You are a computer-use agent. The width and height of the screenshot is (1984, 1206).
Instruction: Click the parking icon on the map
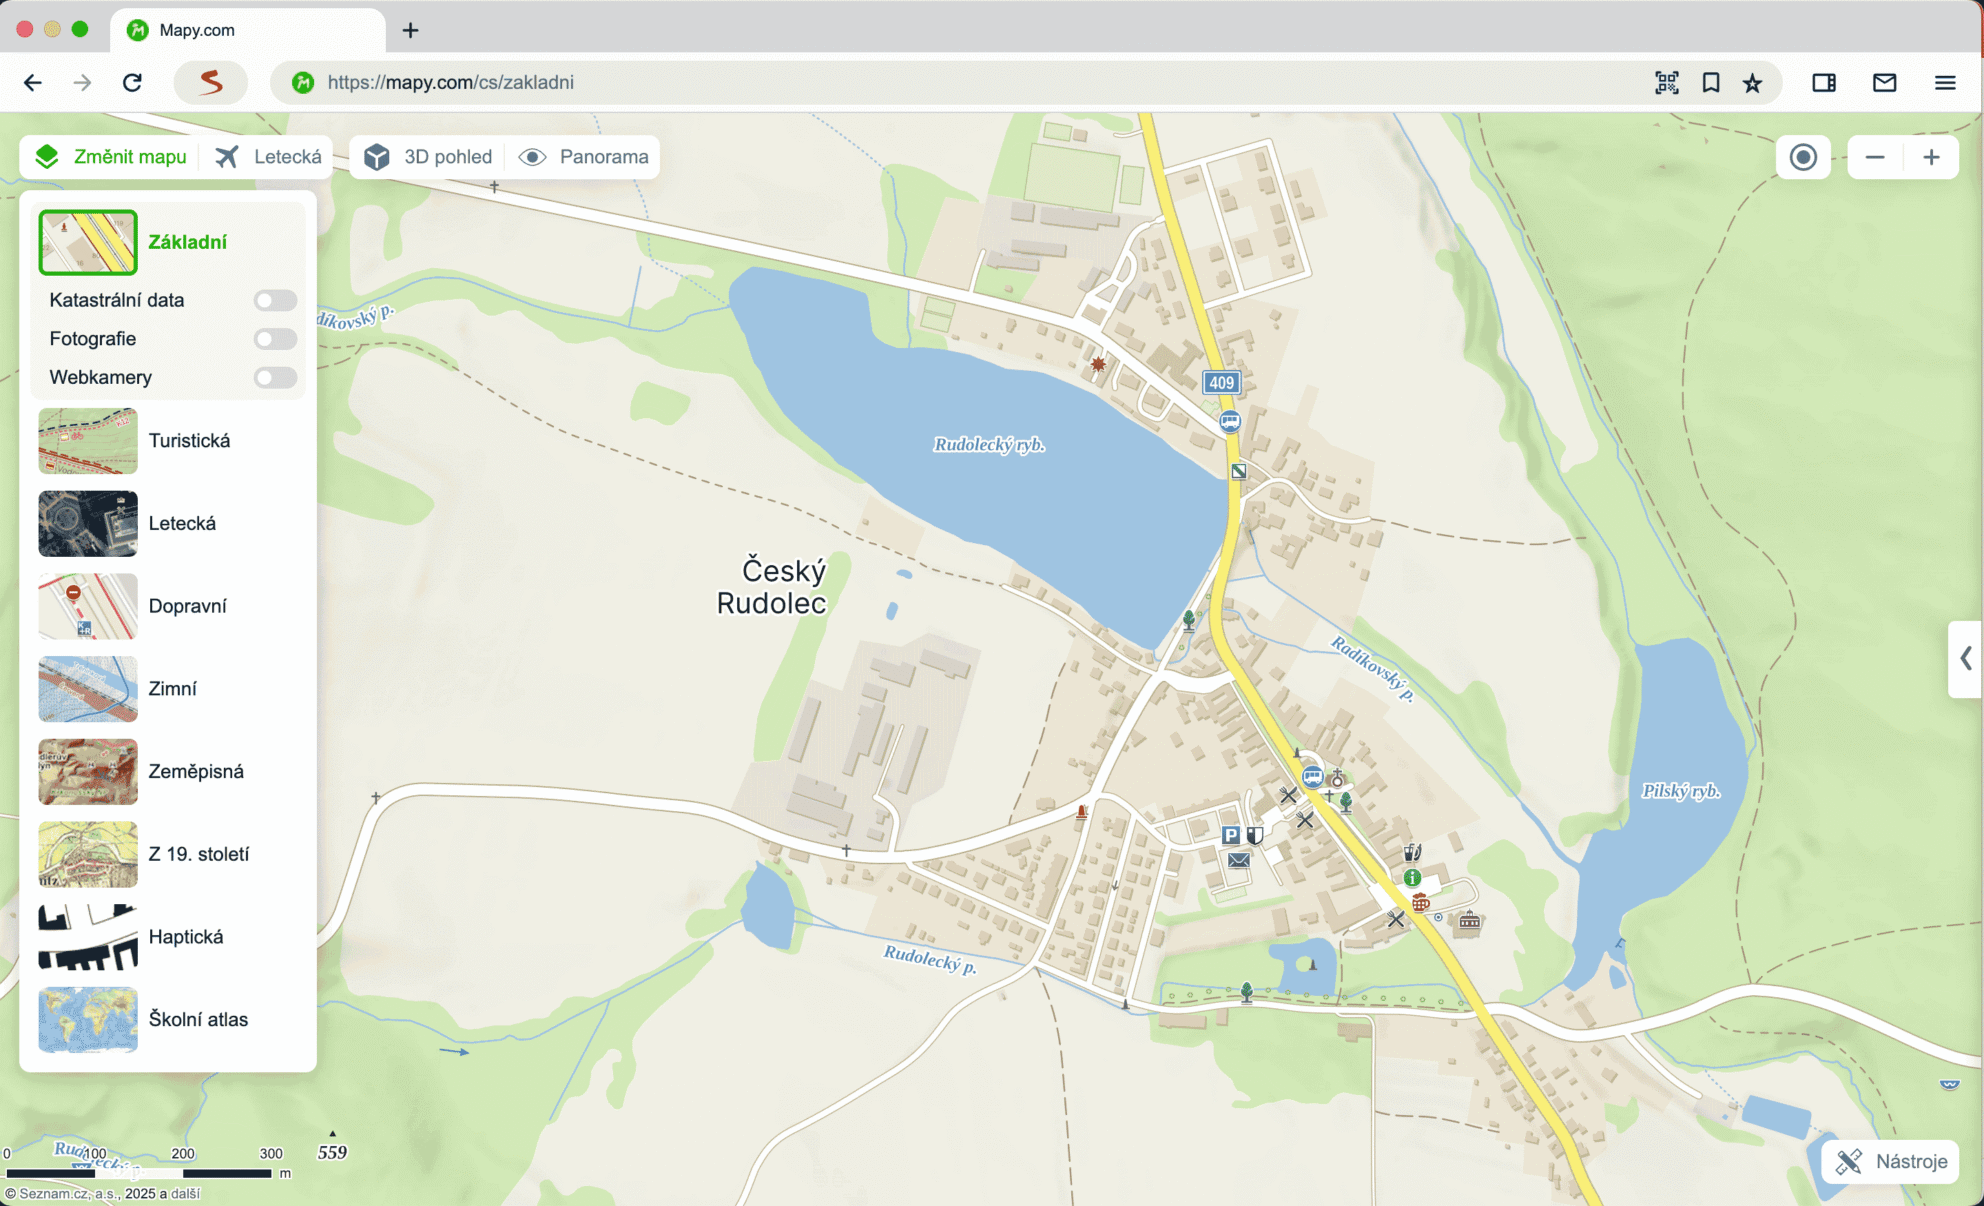point(1230,835)
